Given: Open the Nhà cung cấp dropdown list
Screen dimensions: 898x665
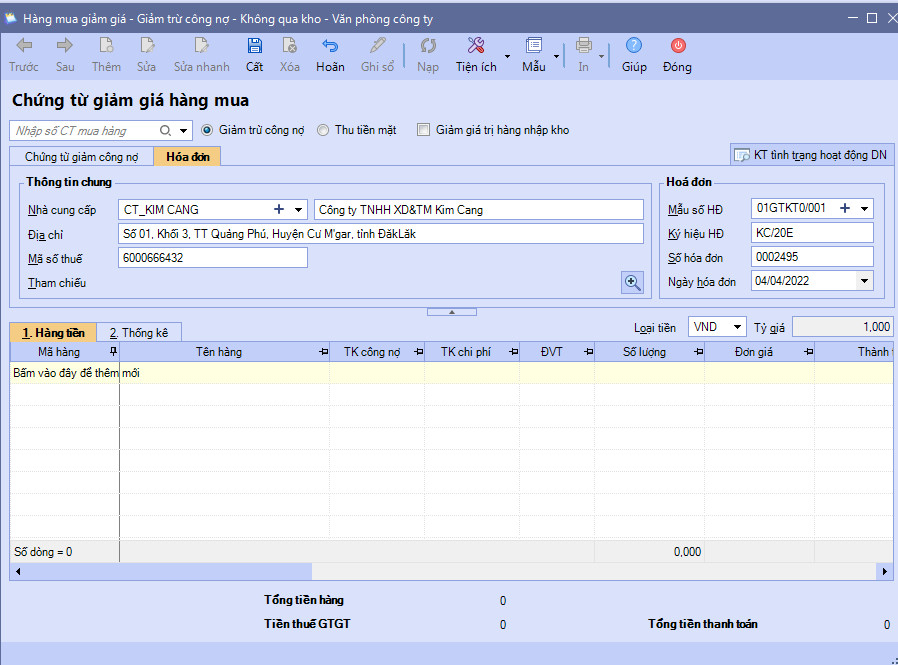Looking at the screenshot, I should (x=298, y=210).
